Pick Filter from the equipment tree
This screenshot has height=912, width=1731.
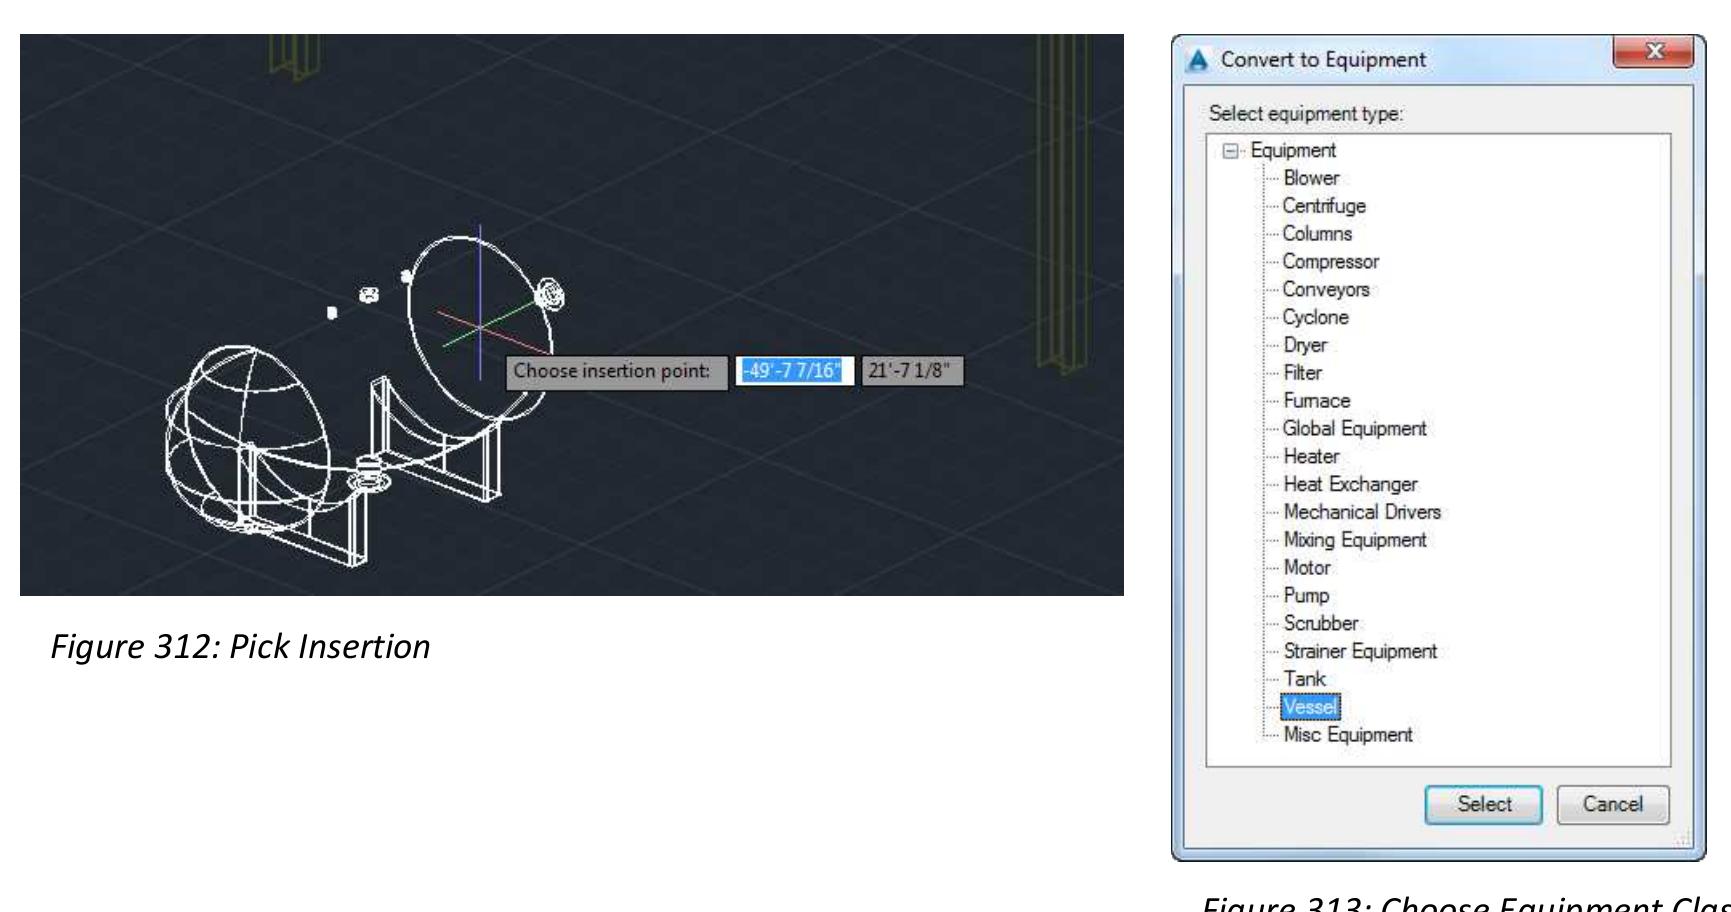point(1303,373)
